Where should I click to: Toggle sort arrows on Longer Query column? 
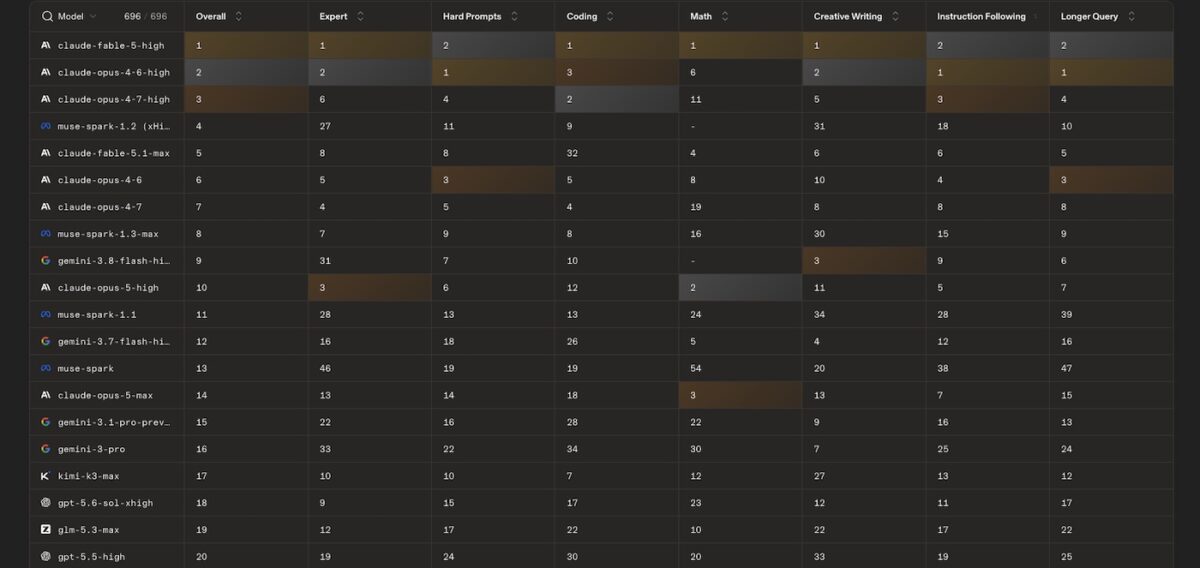tap(1131, 17)
